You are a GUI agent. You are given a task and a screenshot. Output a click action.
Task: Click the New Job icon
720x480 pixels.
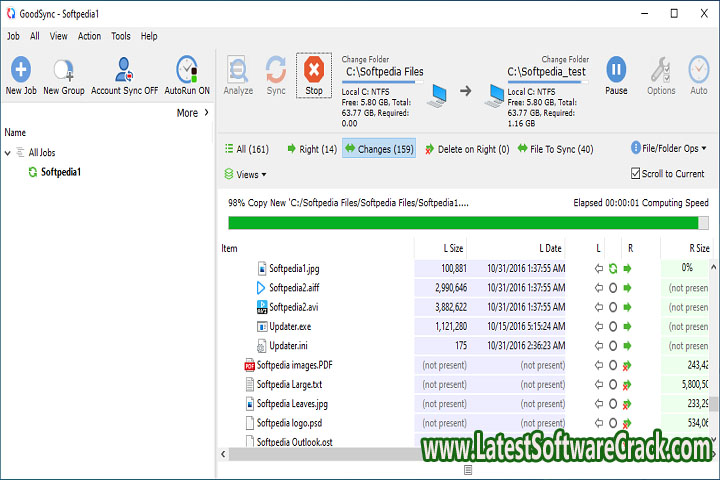click(x=21, y=70)
